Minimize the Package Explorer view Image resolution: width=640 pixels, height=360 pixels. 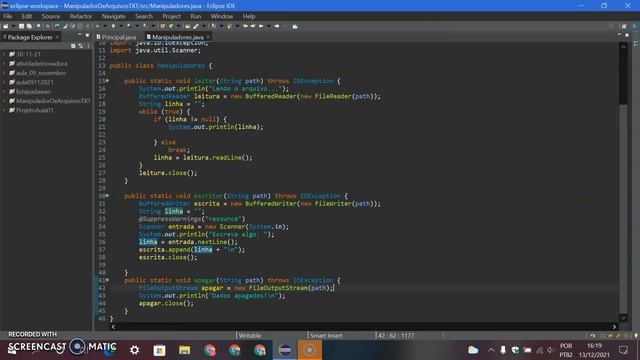[x=80, y=35]
